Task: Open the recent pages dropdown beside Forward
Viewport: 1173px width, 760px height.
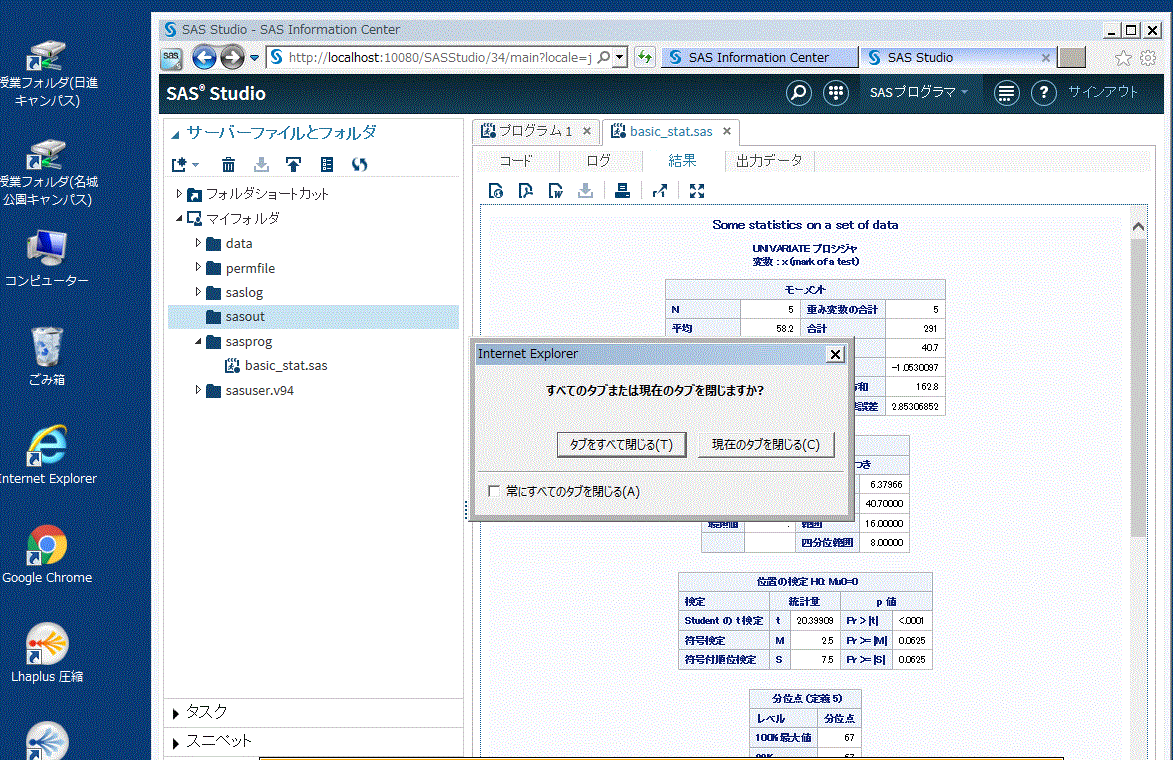Action: pos(254,58)
